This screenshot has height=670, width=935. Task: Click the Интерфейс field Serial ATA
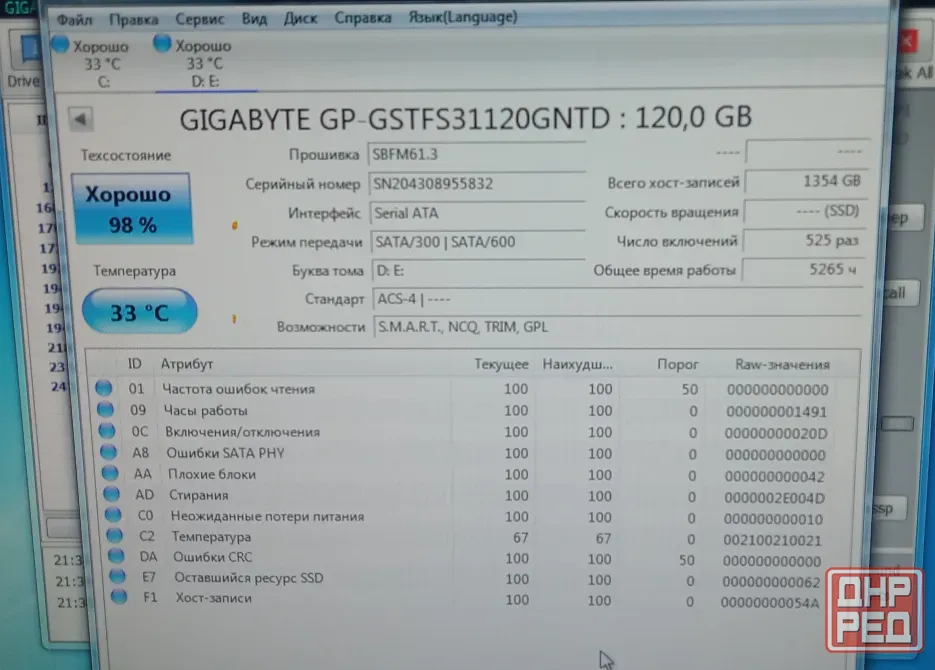coord(477,213)
